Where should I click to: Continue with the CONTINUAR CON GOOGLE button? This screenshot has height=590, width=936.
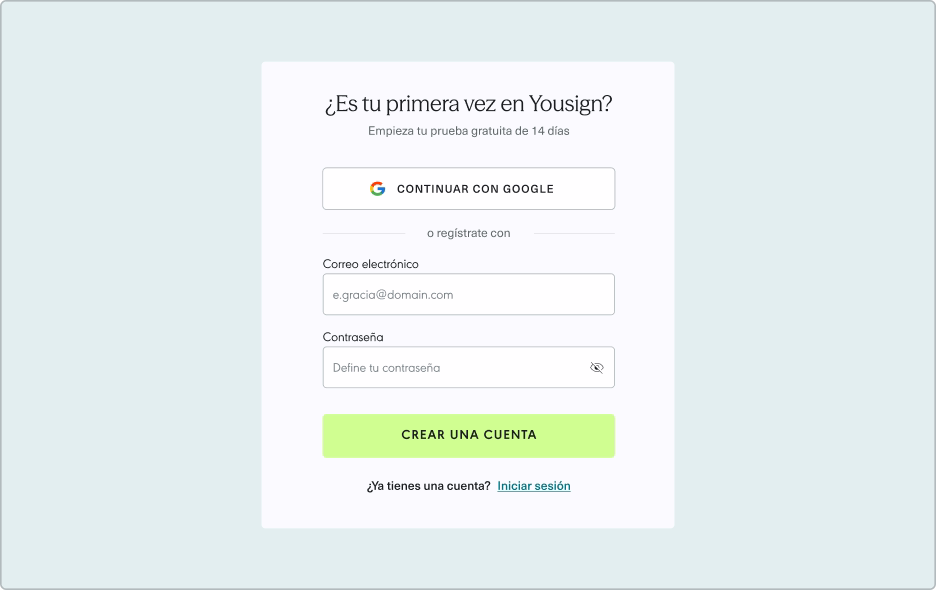(x=469, y=189)
